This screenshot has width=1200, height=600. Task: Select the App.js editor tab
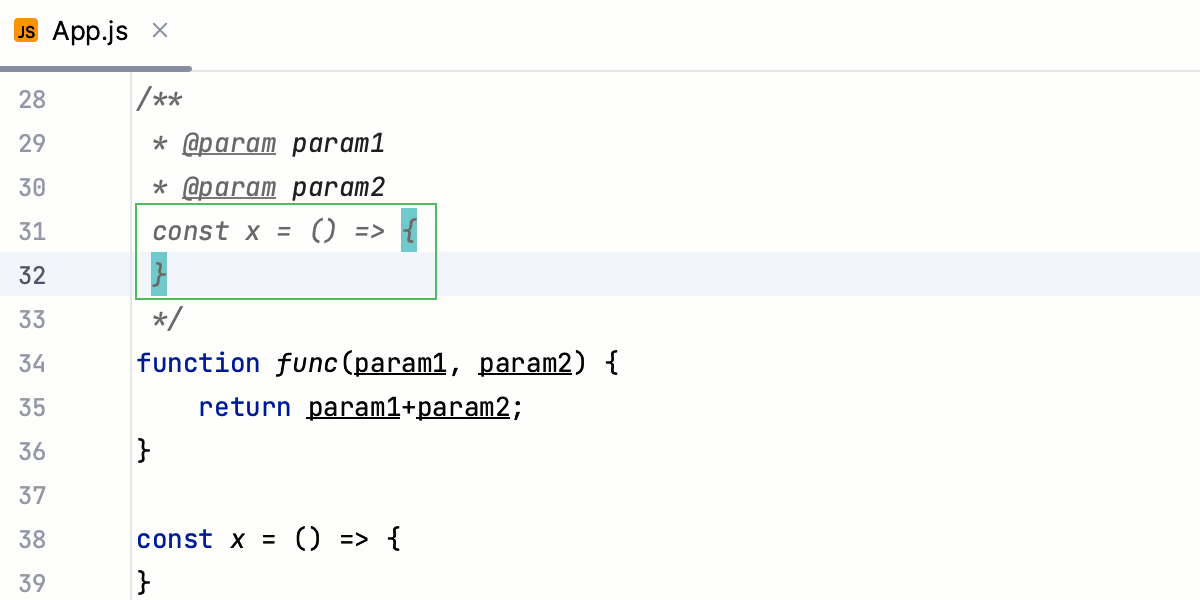pos(90,30)
